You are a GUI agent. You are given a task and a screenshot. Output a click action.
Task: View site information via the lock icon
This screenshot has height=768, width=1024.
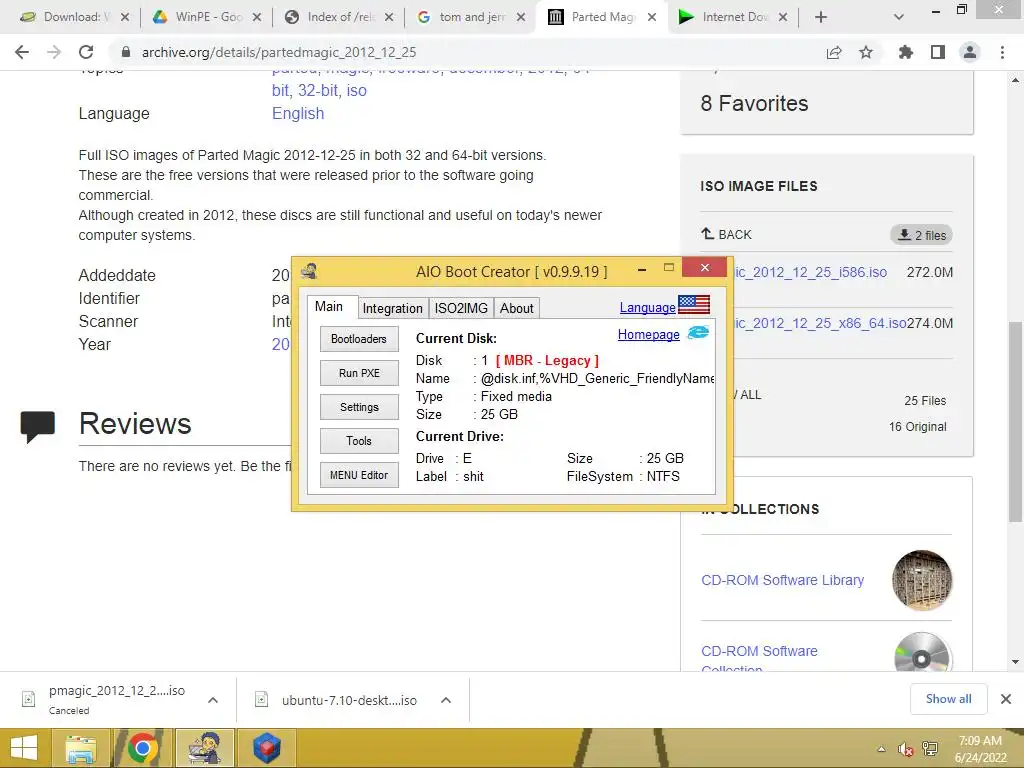[x=126, y=52]
